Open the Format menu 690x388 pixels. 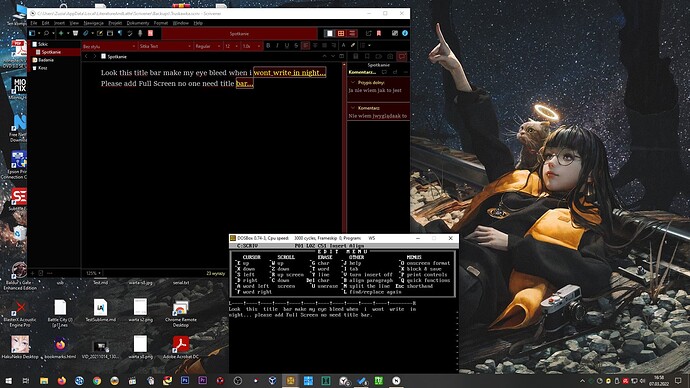click(161, 23)
